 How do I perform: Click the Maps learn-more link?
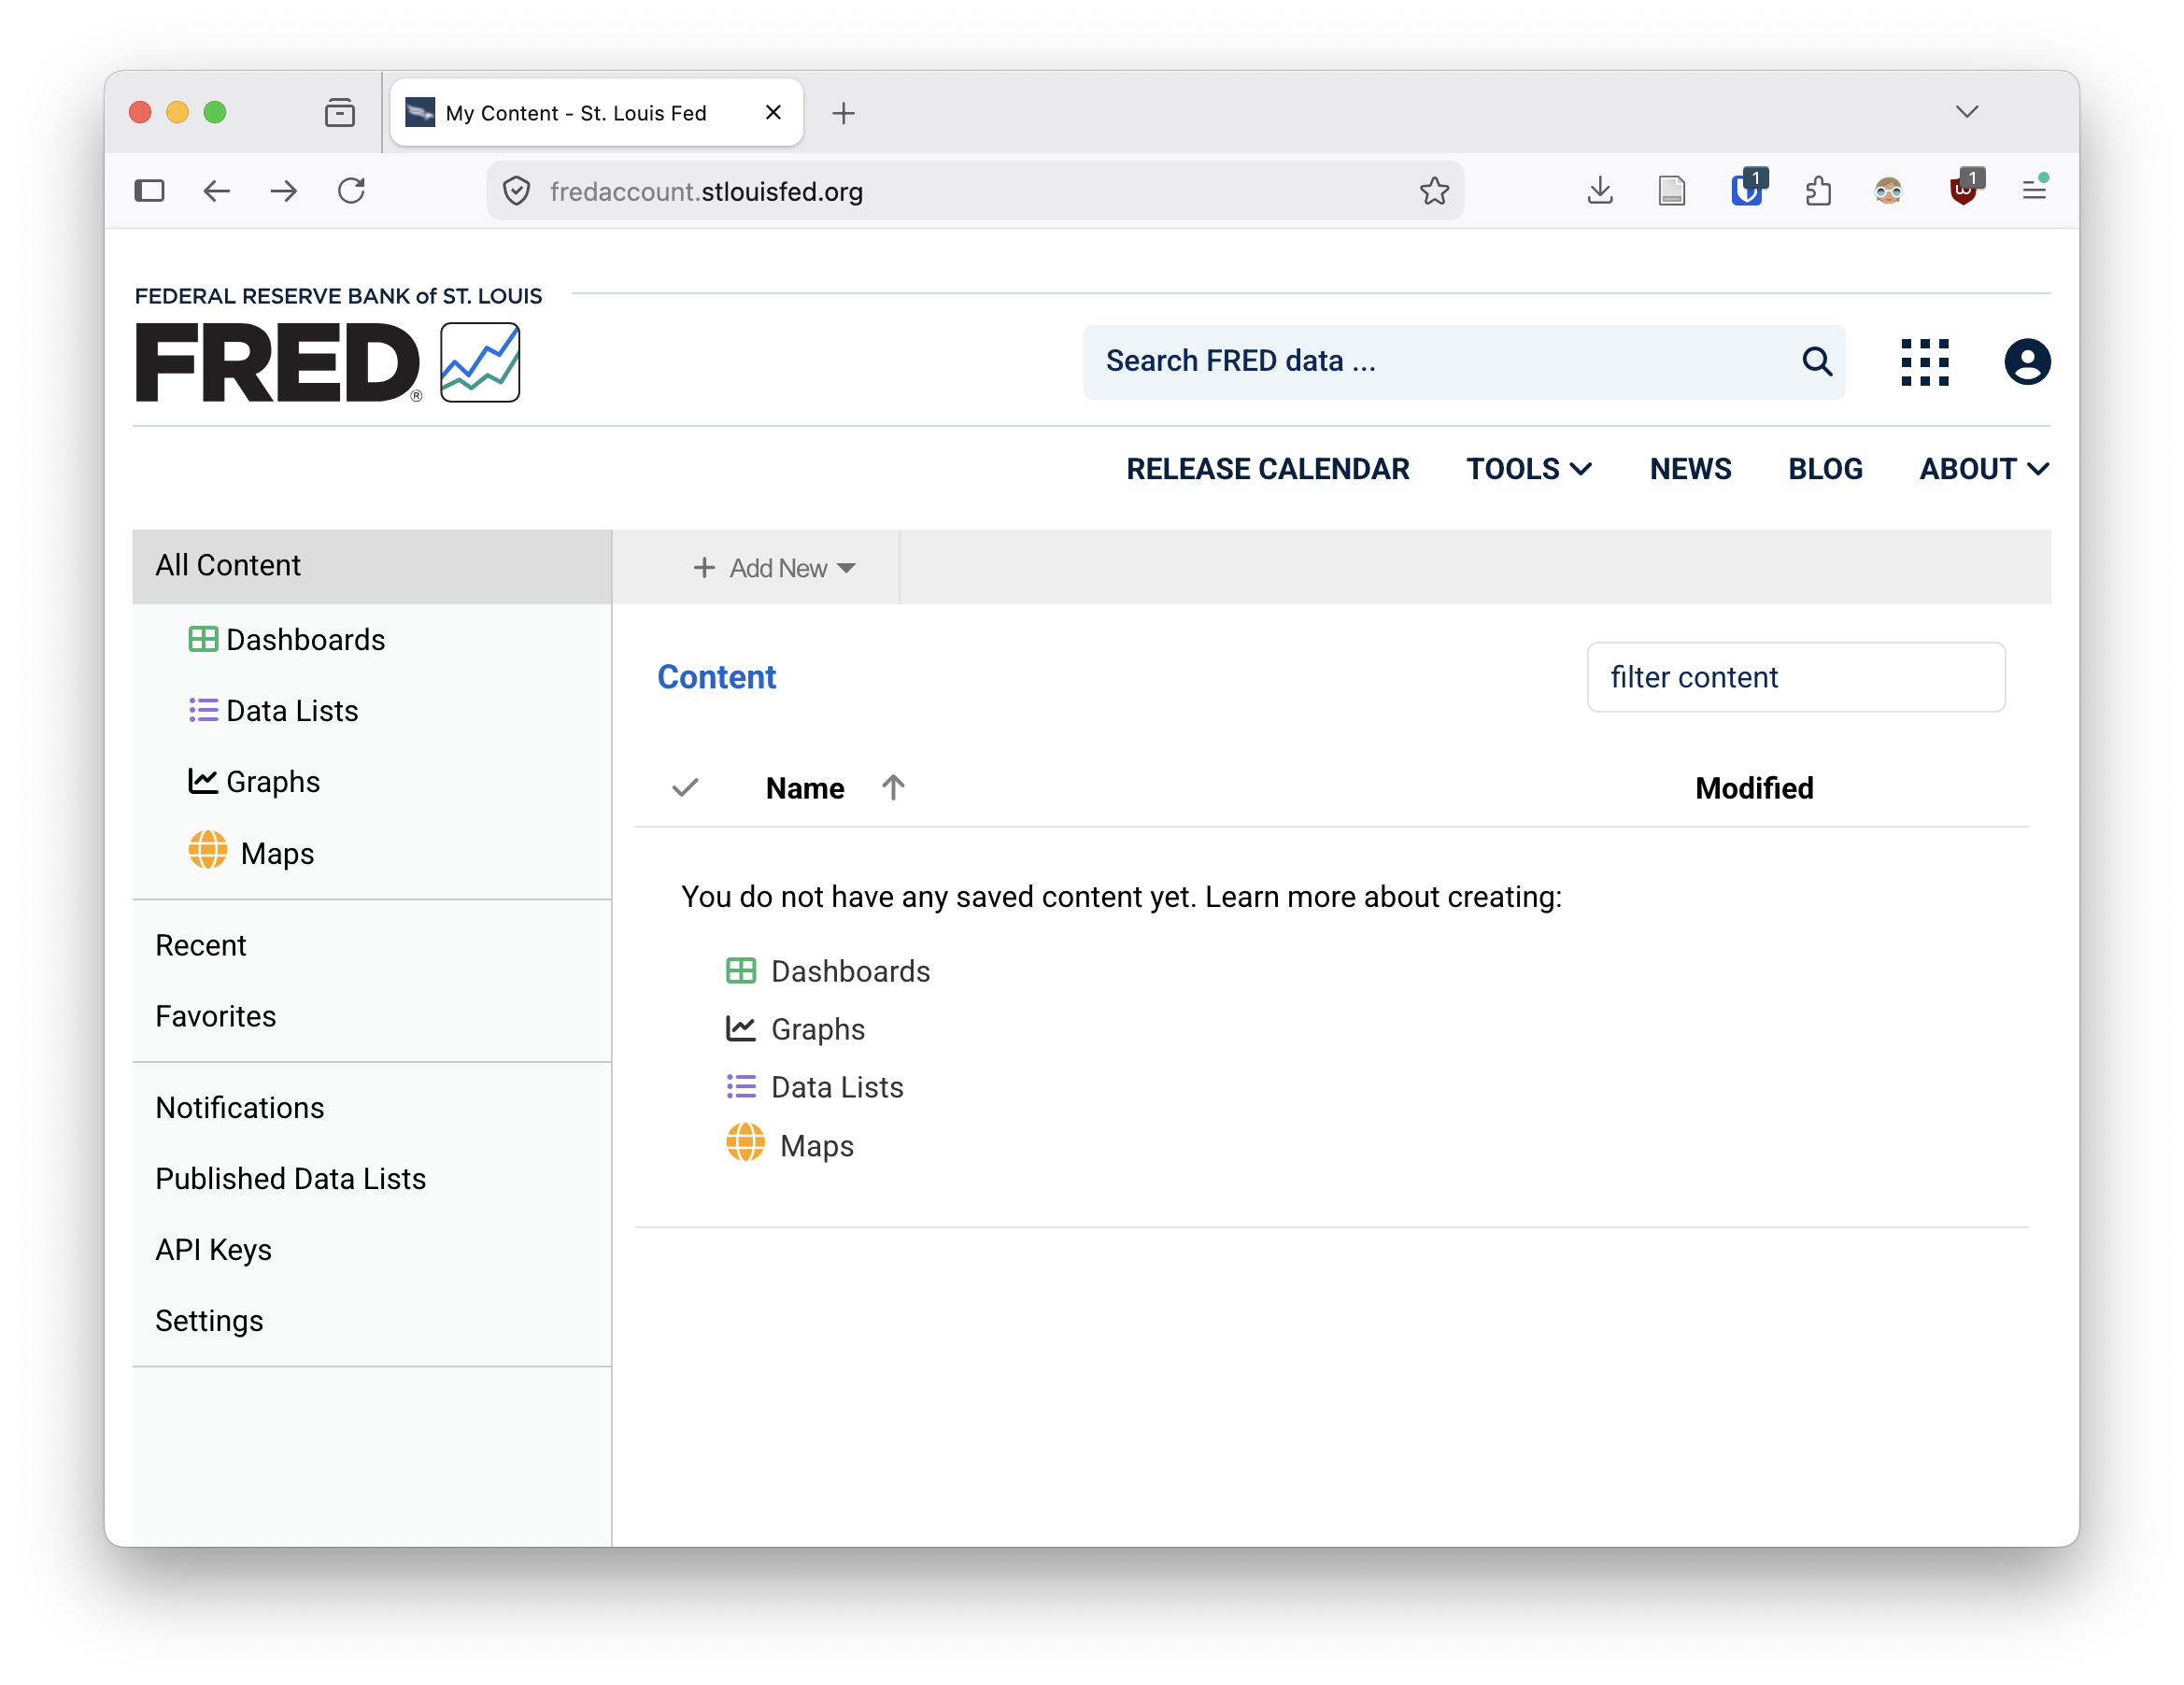(790, 1146)
